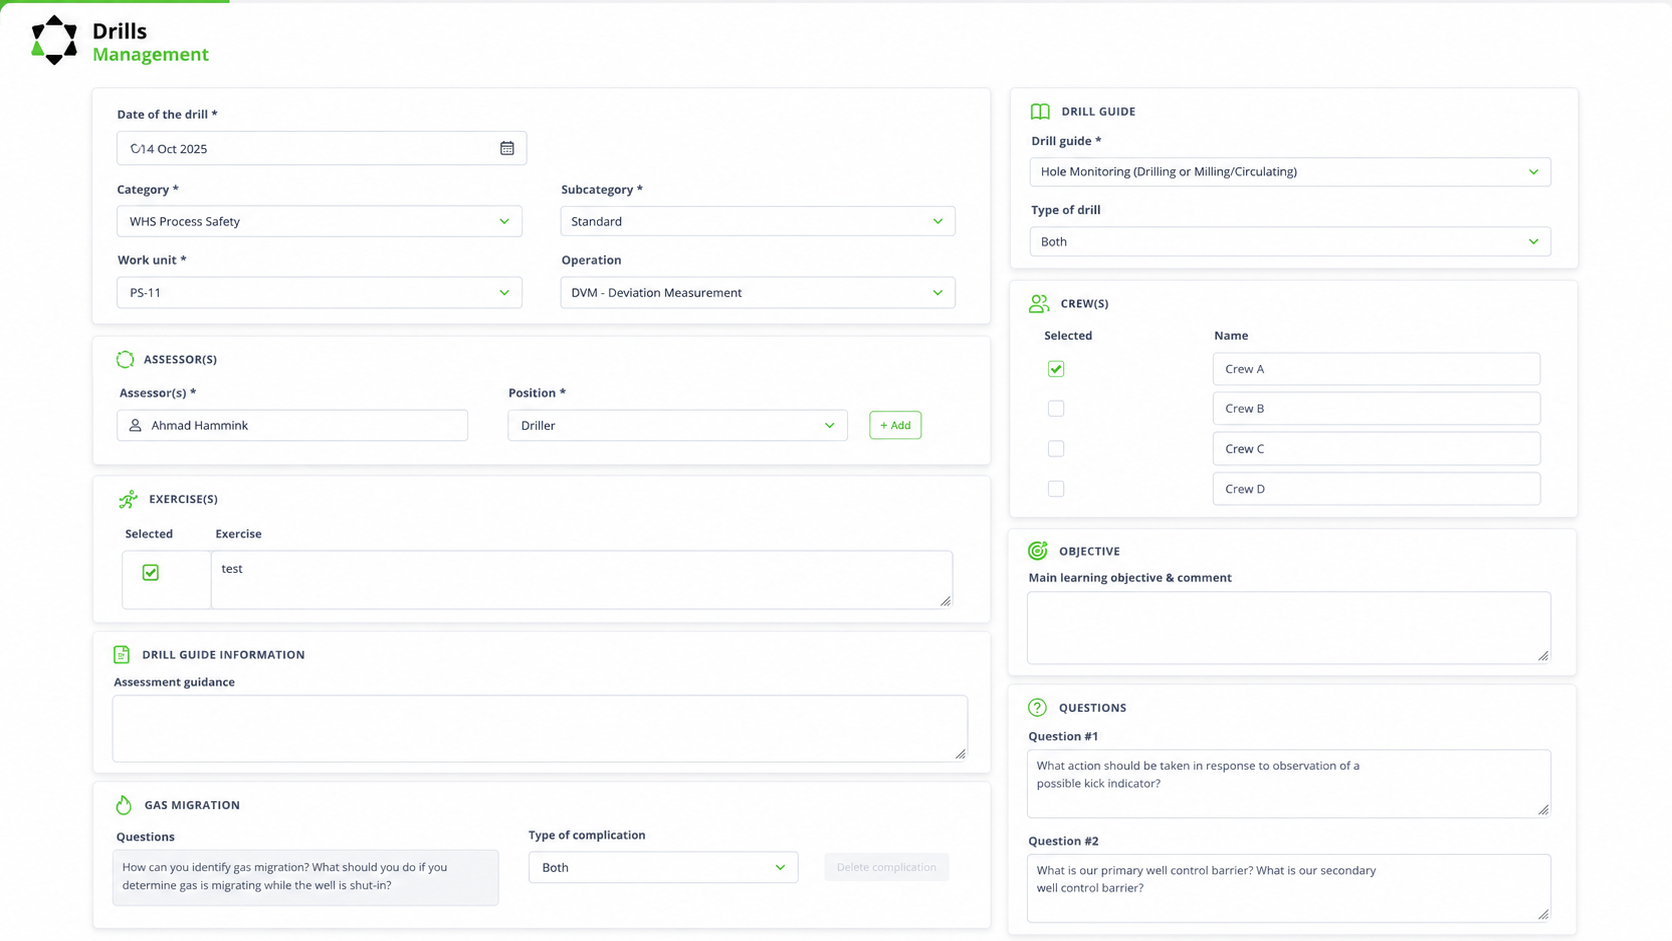Toggle the 'test' exercise checkbox
Image resolution: width=1672 pixels, height=941 pixels.
pyautogui.click(x=150, y=572)
